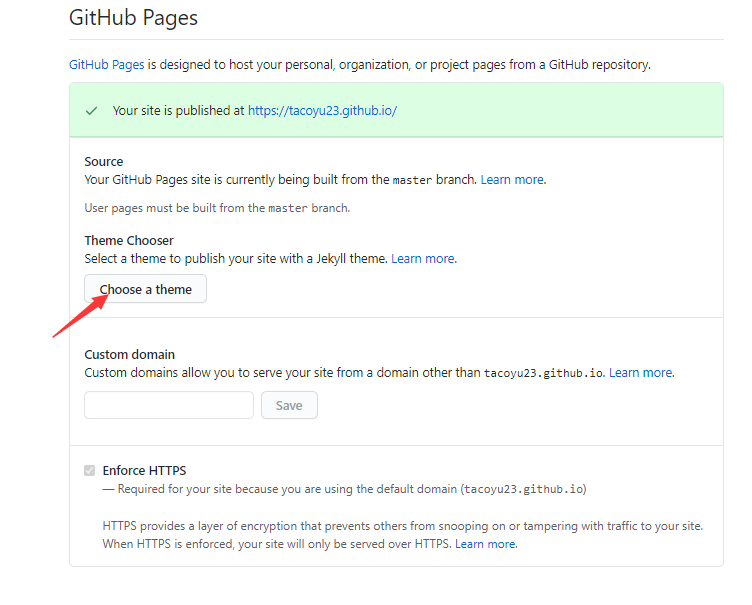
Task: Open the GitHub Pages documentation link
Action: pyautogui.click(x=106, y=64)
